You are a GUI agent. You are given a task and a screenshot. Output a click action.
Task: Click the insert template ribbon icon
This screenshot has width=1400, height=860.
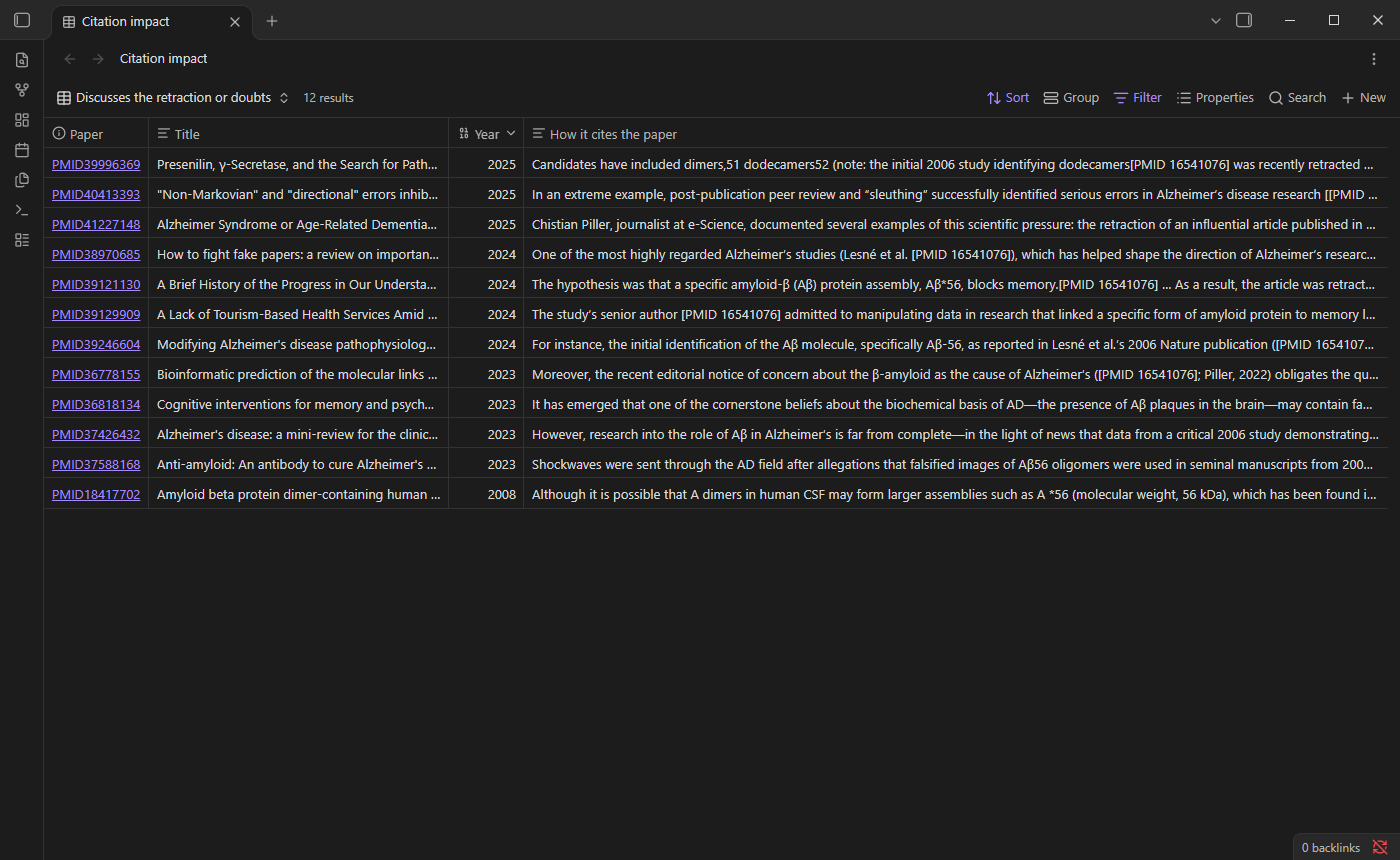pos(22,180)
